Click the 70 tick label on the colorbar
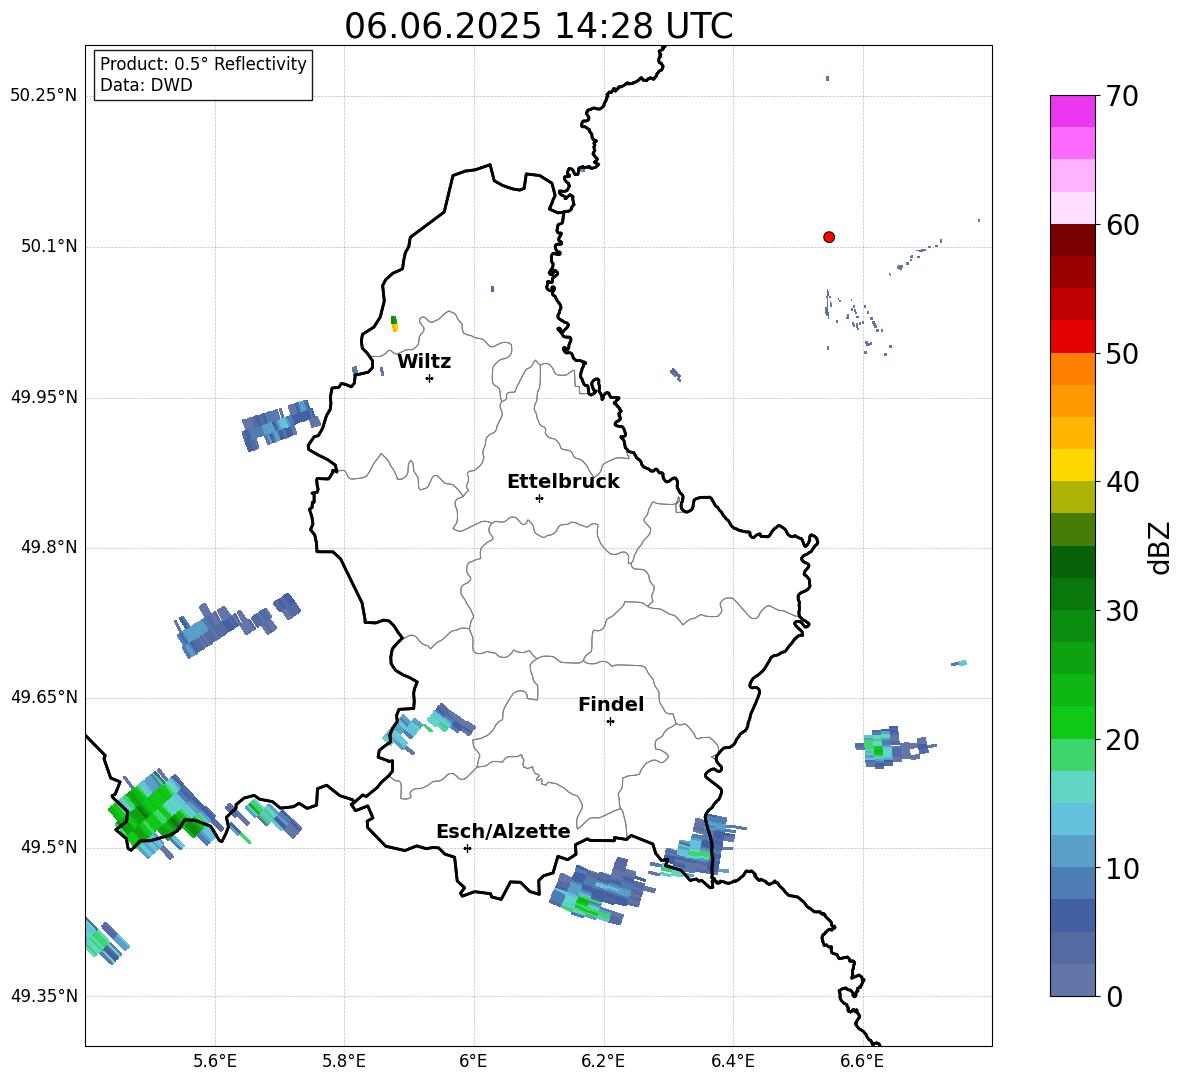This screenshot has height=1081, width=1184. click(1122, 97)
